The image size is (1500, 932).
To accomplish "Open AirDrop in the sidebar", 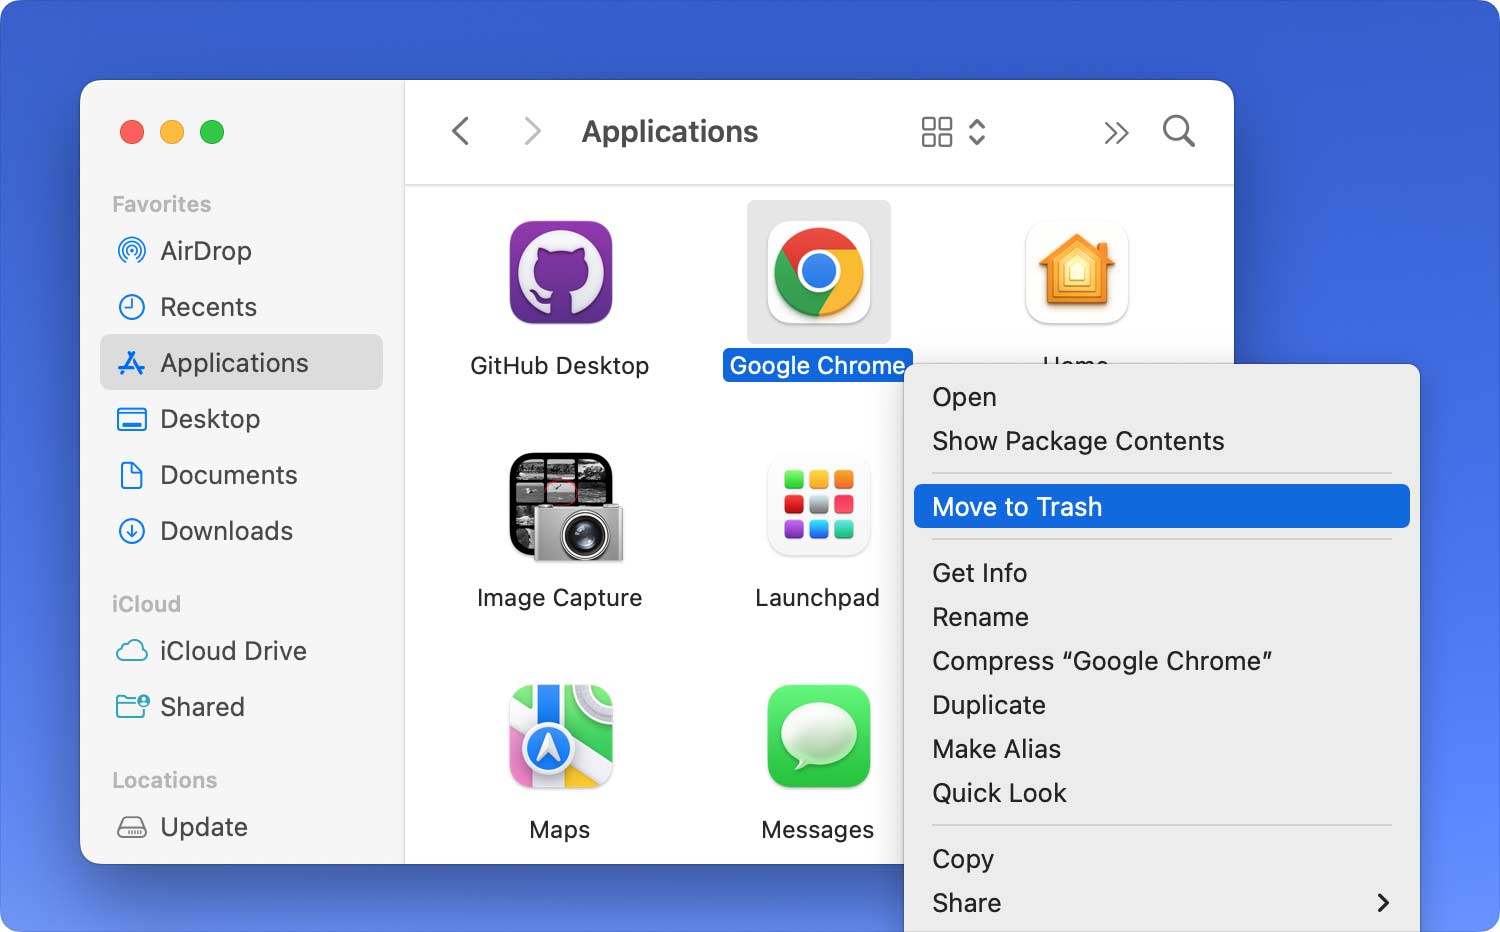I will point(241,251).
